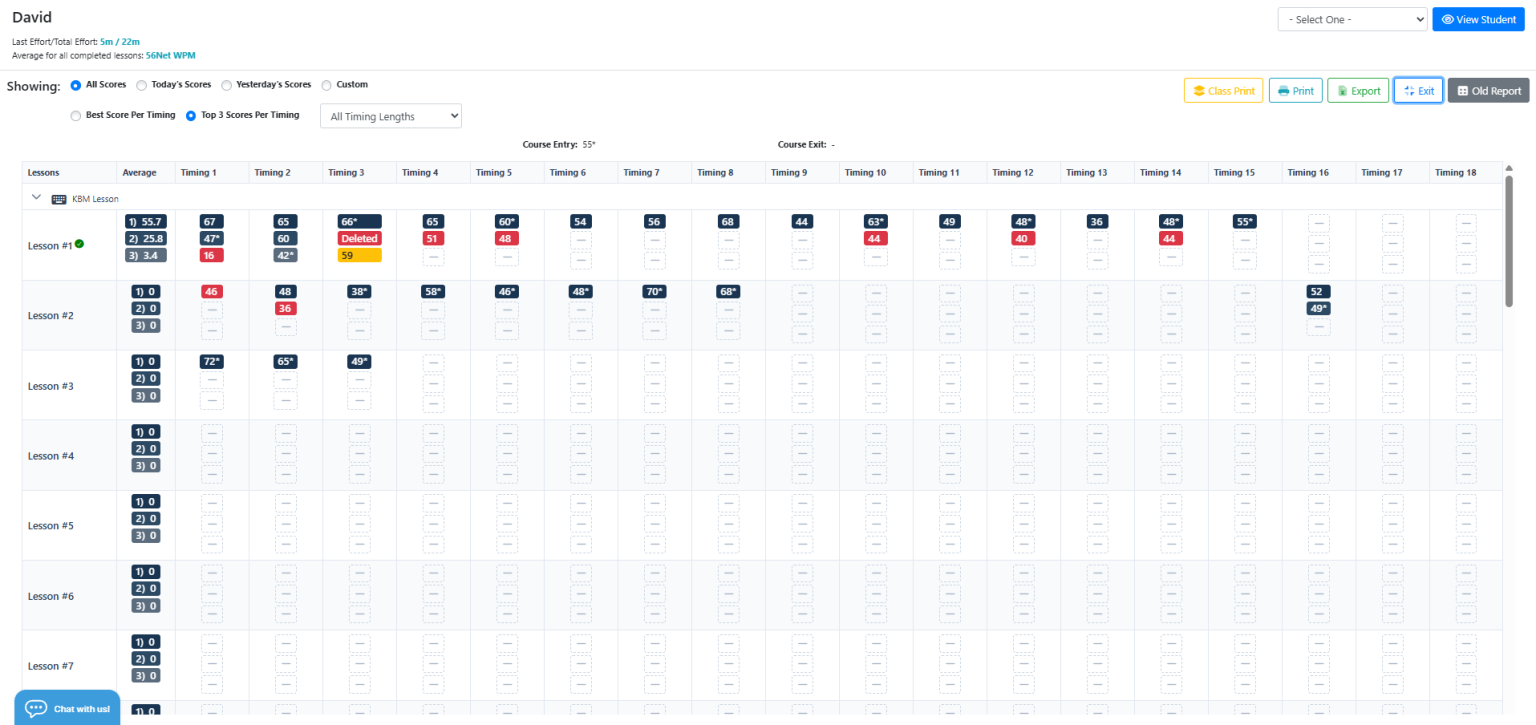1536x725 pixels.
Task: Click the yellow 59 score badge
Action: coord(359,256)
